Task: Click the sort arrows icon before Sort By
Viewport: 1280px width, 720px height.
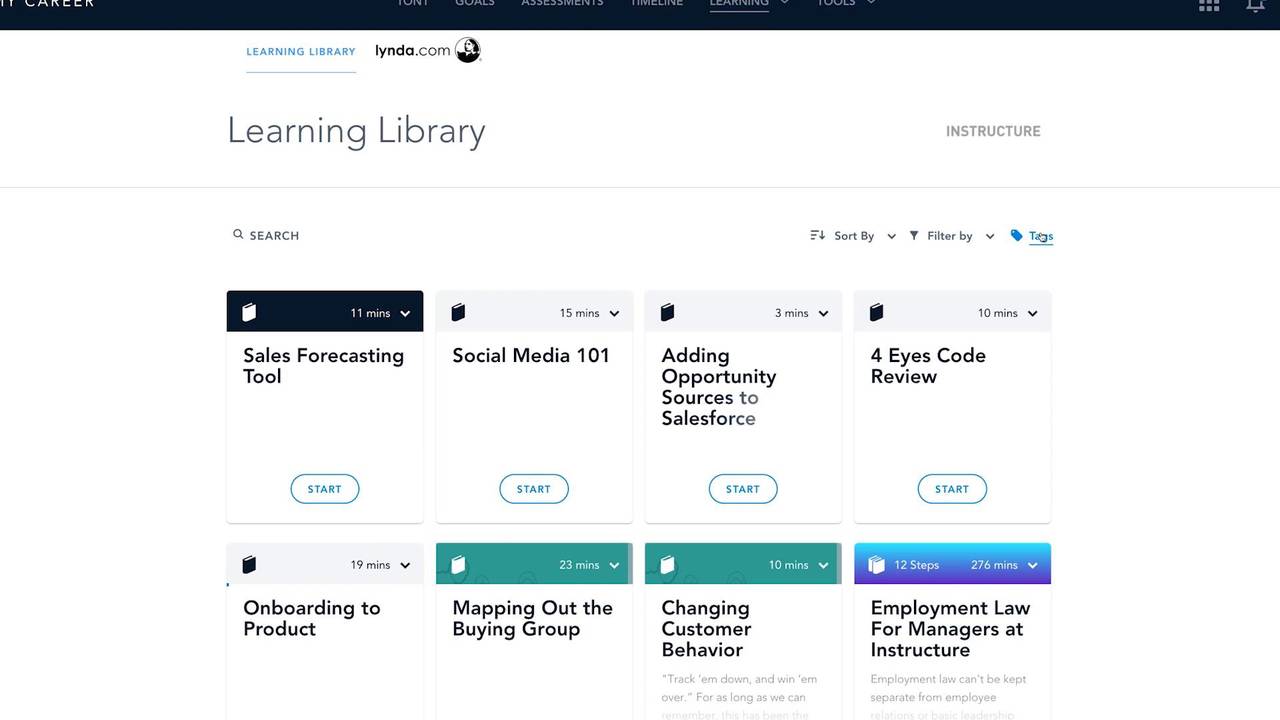Action: (817, 234)
